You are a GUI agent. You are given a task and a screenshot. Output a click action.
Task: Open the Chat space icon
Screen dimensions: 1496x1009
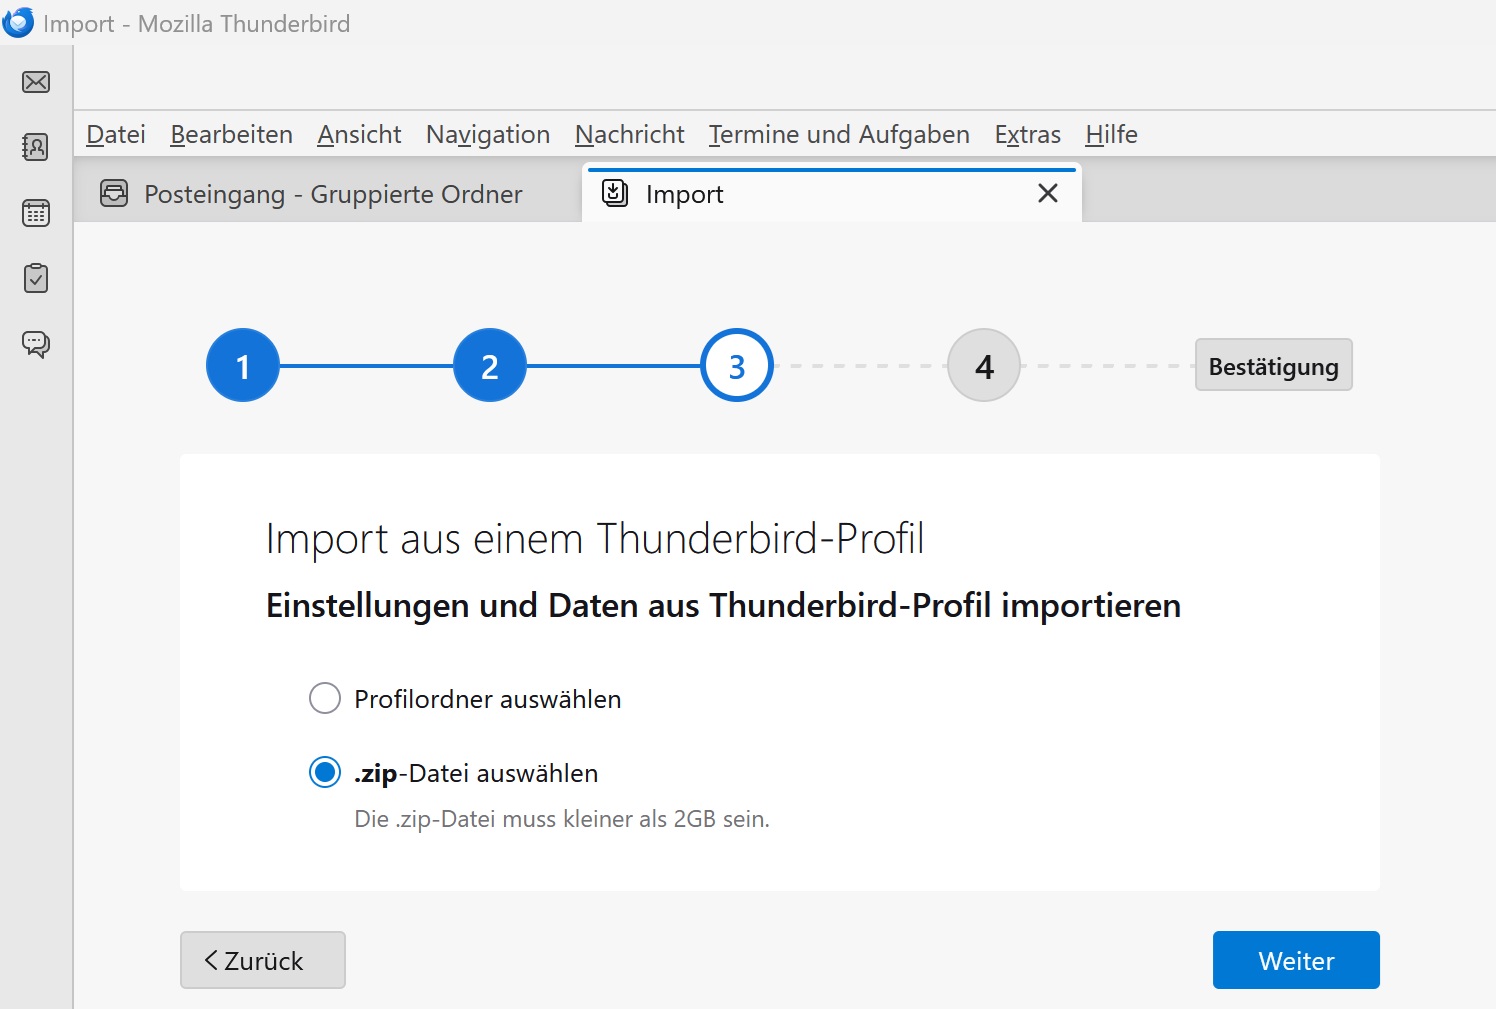pyautogui.click(x=36, y=344)
